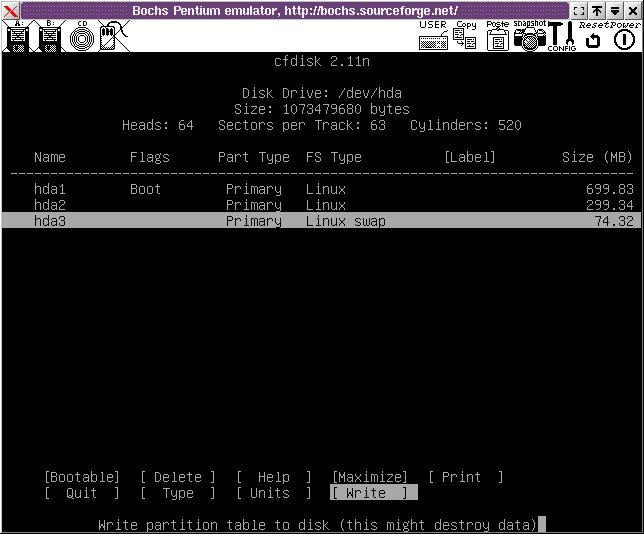
Task: Click the Reset emulator icon
Action: (x=593, y=38)
